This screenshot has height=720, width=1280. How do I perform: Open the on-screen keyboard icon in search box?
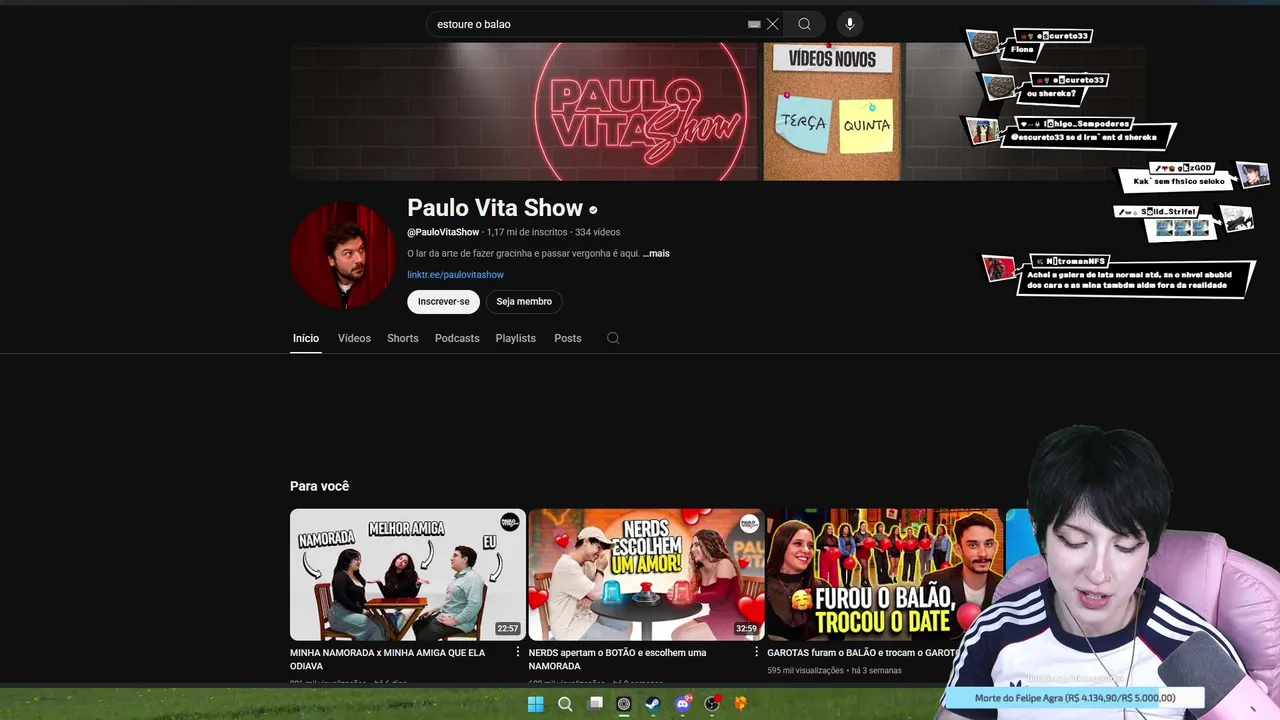(x=754, y=24)
